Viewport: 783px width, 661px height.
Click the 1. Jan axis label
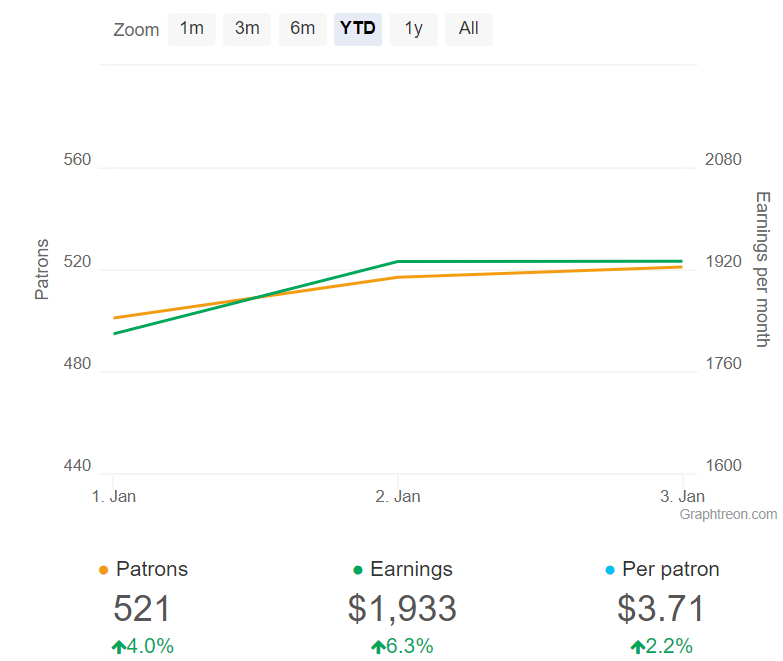pyautogui.click(x=114, y=497)
